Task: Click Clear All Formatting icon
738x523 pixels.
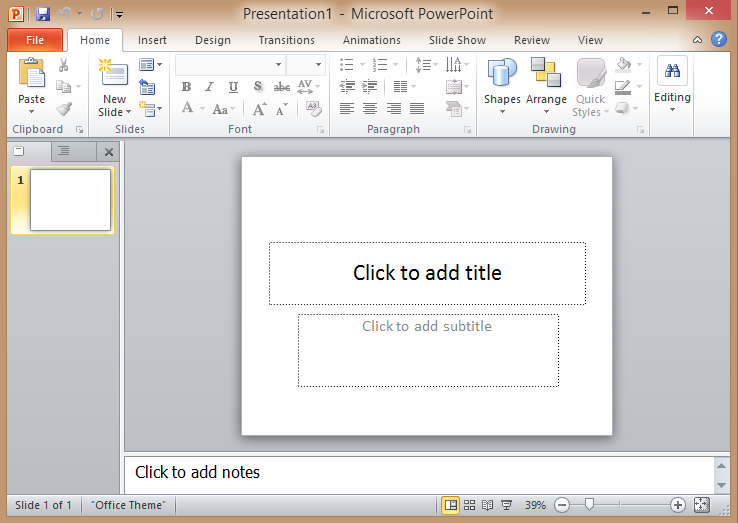Action: pyautogui.click(x=313, y=109)
